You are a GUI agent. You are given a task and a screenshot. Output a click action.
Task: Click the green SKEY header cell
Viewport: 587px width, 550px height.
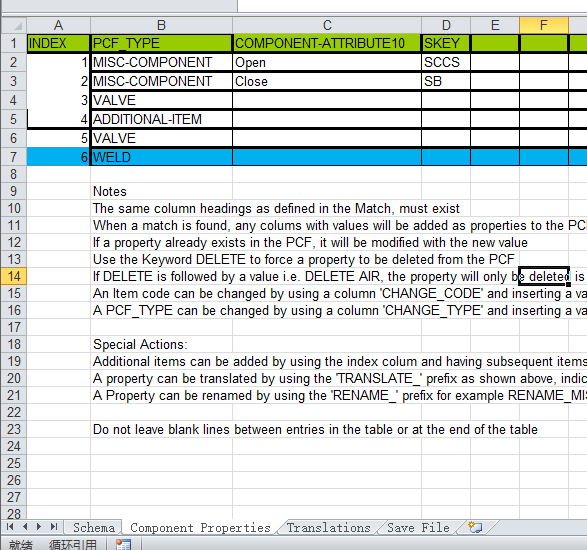(446, 43)
